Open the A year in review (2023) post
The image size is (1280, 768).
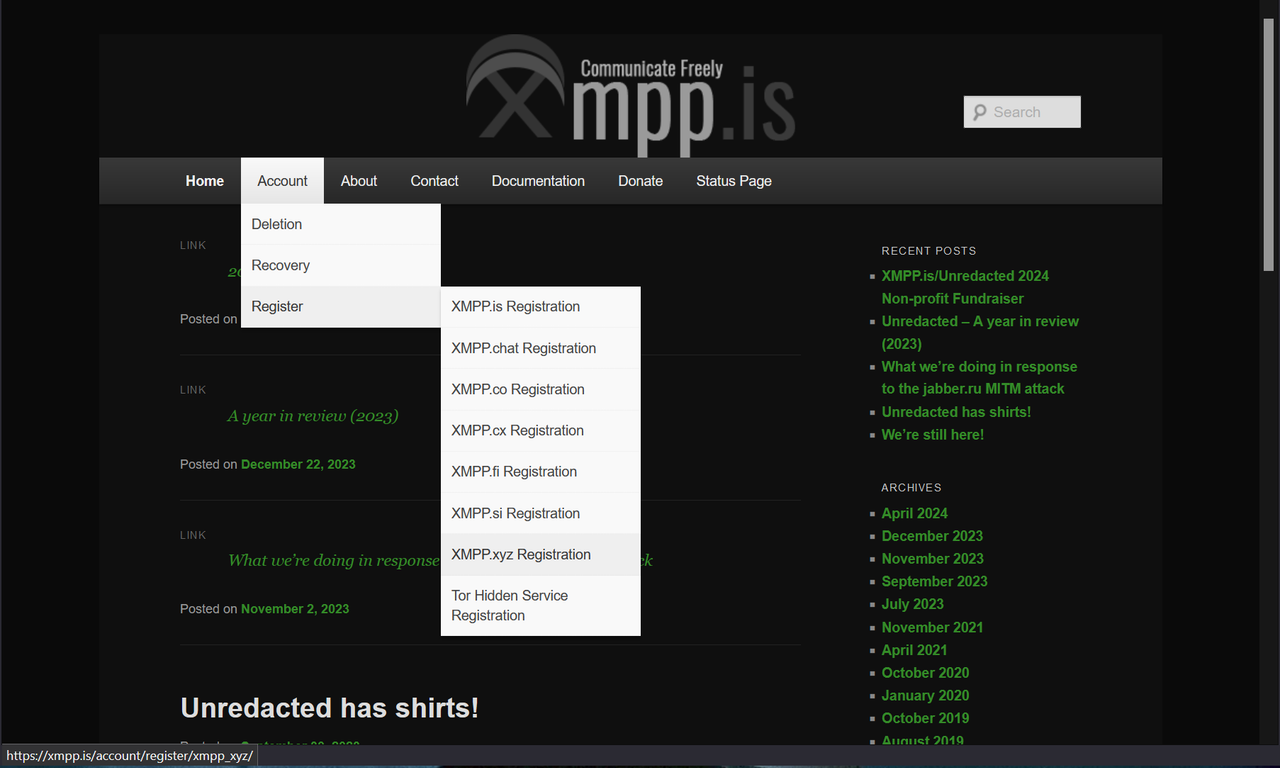313,416
